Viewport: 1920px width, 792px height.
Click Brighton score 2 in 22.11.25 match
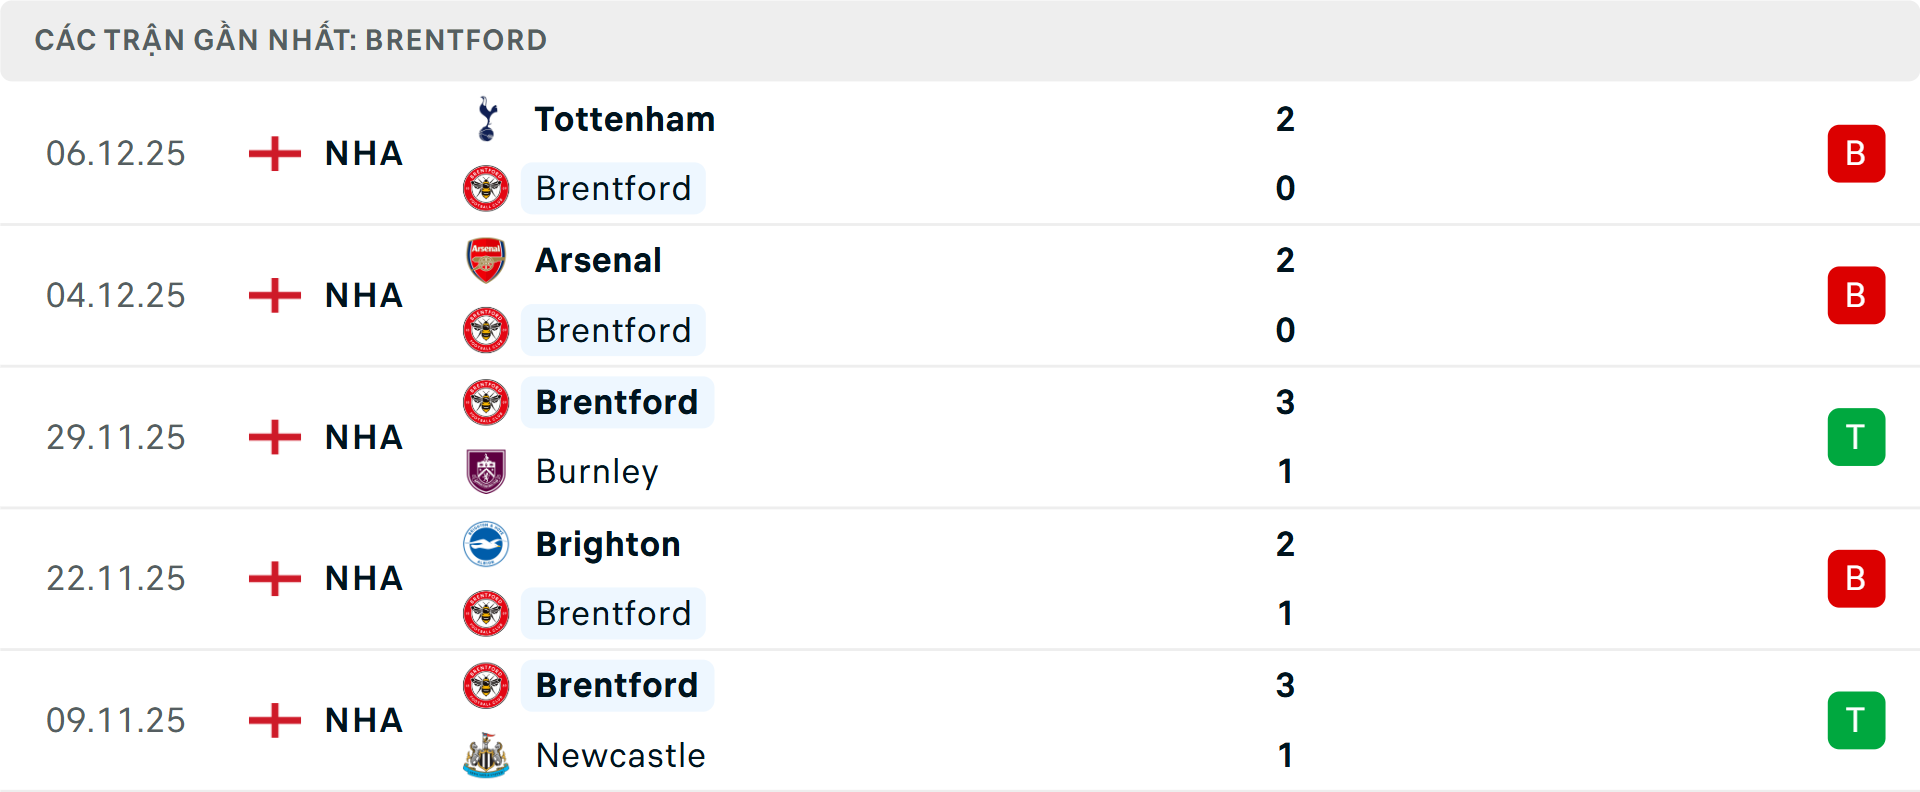(x=1285, y=544)
